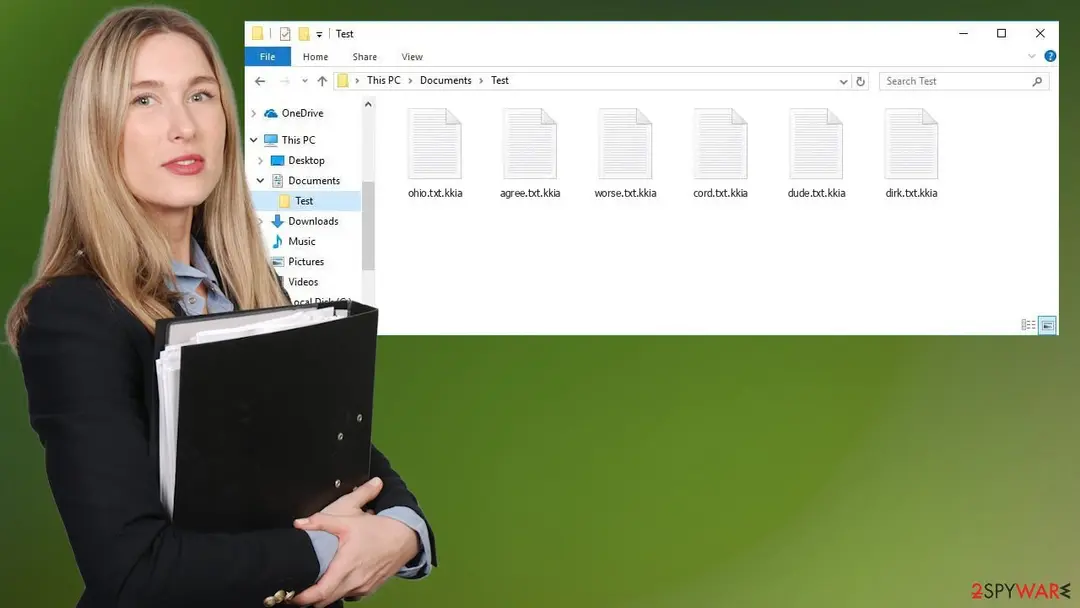
Task: Collapse the Documents tree node
Action: tap(260, 180)
